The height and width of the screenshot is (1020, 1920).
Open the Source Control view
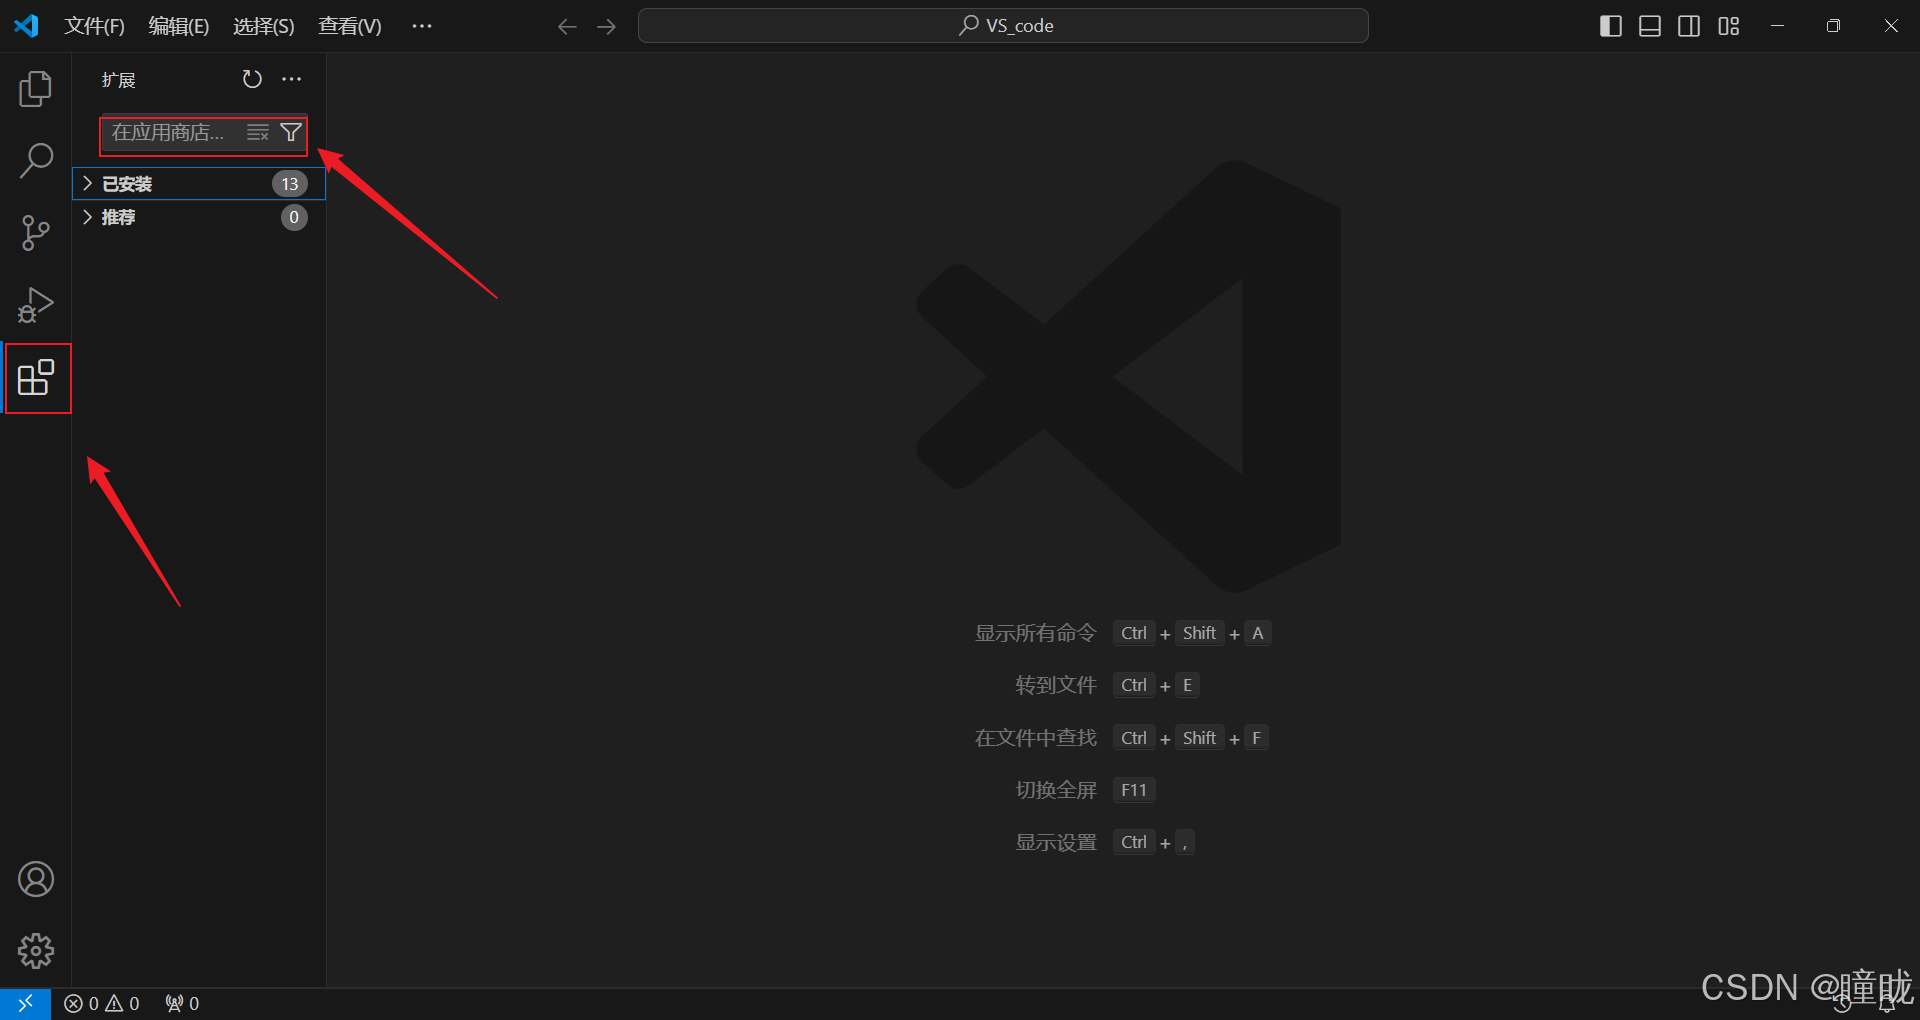36,233
